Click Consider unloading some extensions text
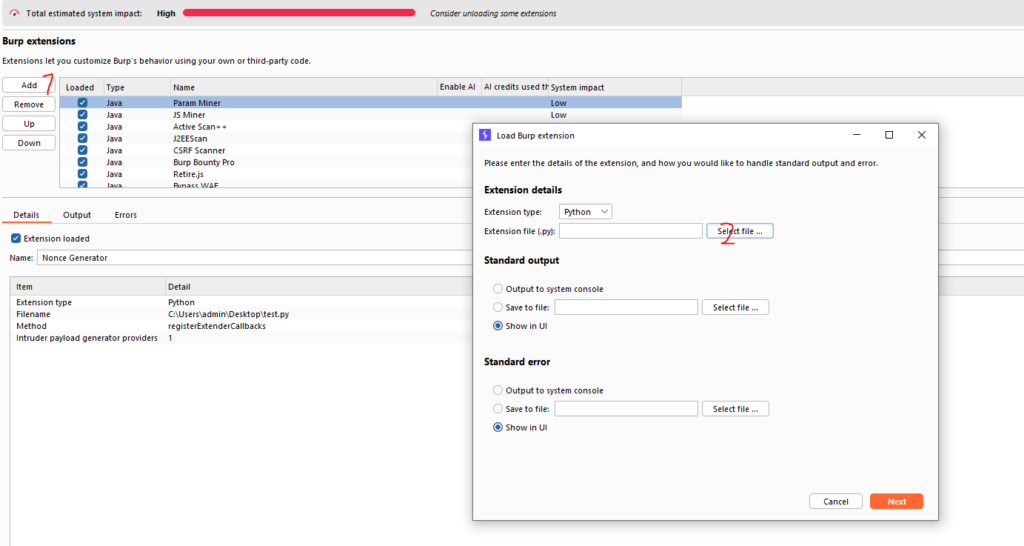Screen dimensions: 1024x546 [493, 13]
